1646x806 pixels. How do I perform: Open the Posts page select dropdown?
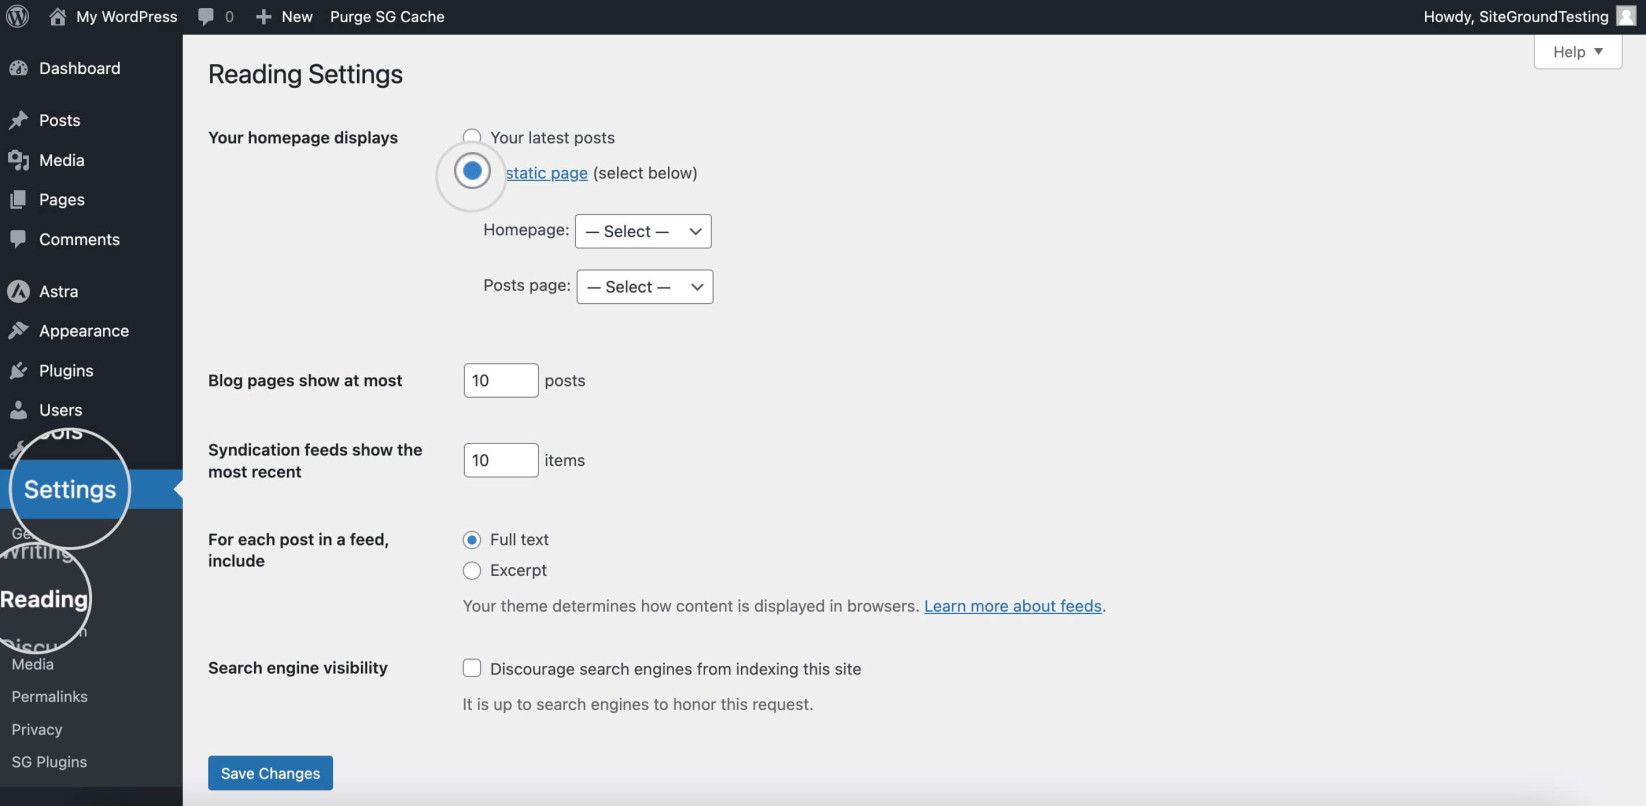click(645, 287)
